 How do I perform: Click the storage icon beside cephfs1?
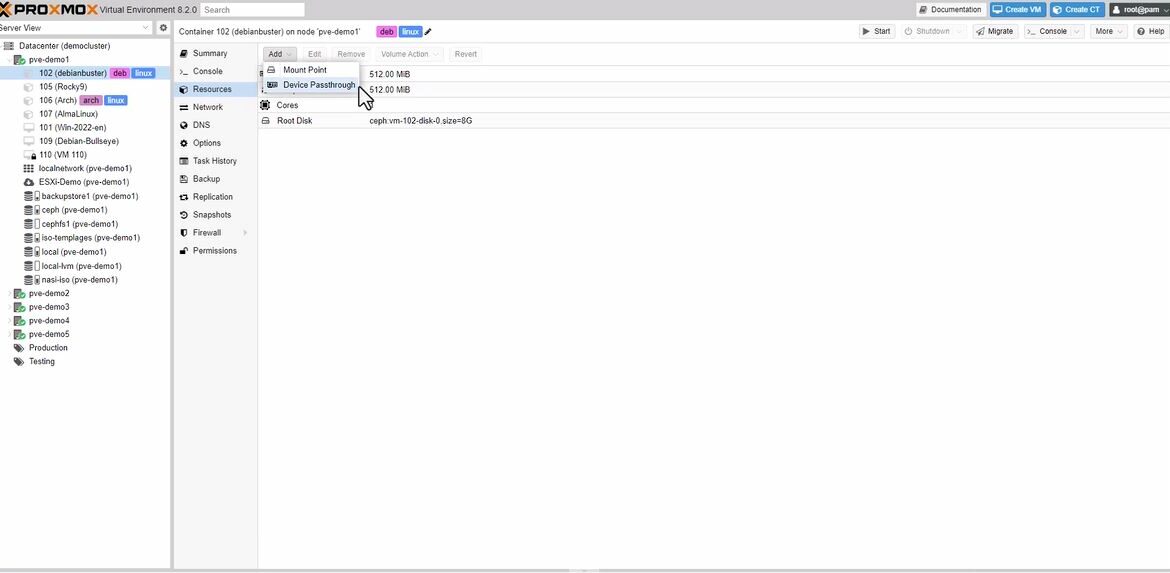pos(31,224)
